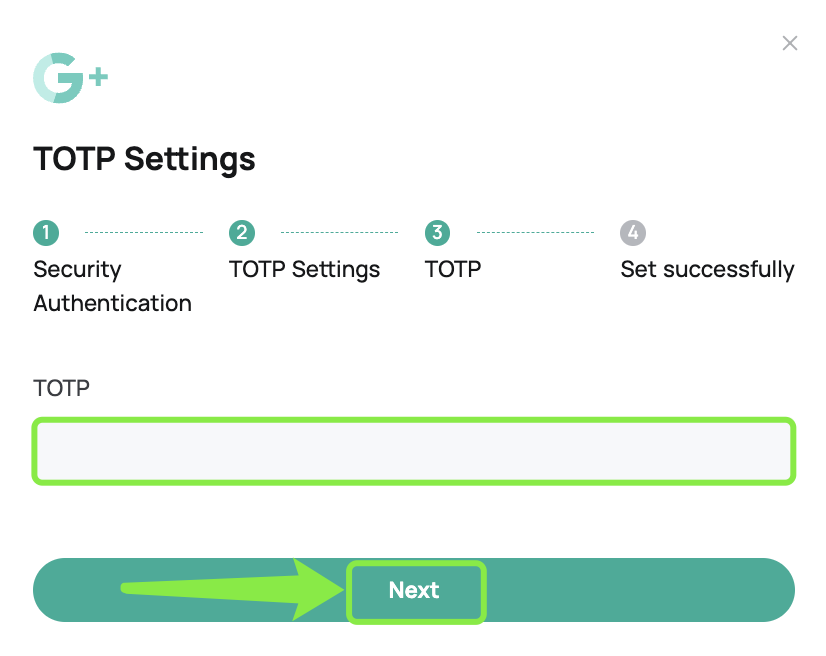The image size is (826, 656).
Task: Click the word Security under step one
Action: pyautogui.click(x=77, y=269)
